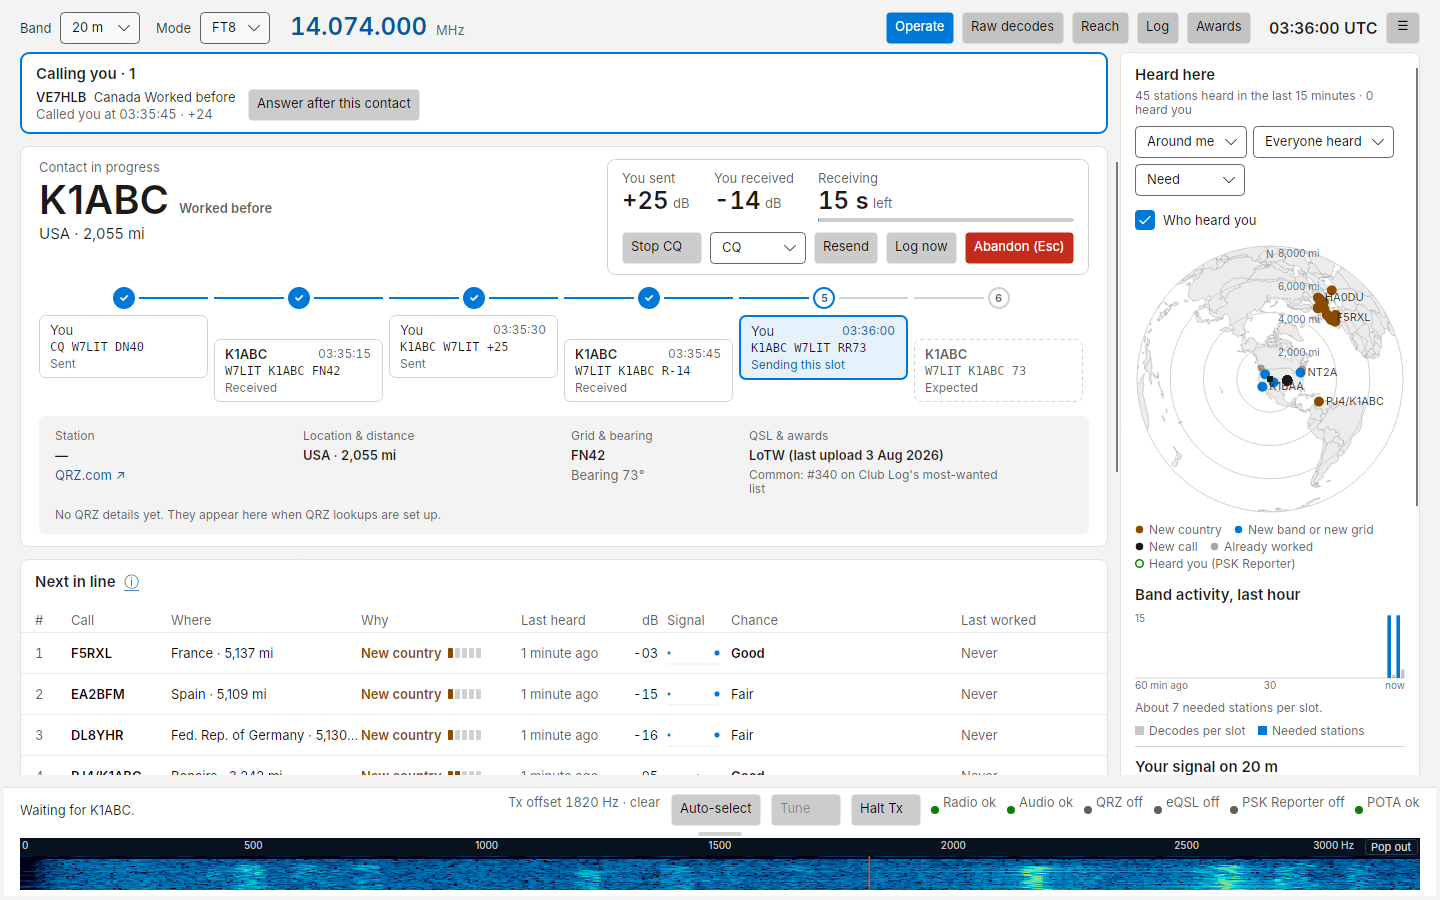Switch to the Operate tab
1440x900 pixels.
tap(920, 27)
